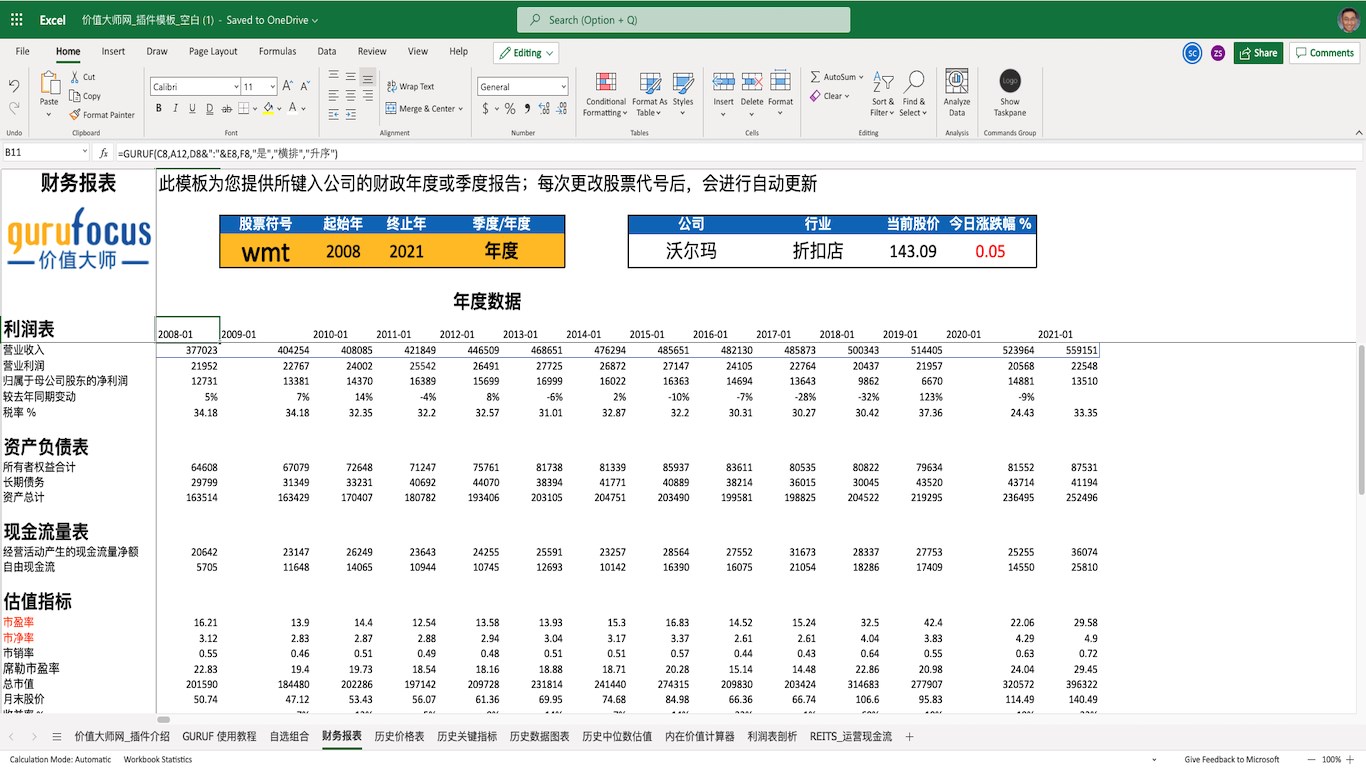Viewport: 1366px width, 768px height.
Task: Open the Comments pane
Action: click(1325, 53)
